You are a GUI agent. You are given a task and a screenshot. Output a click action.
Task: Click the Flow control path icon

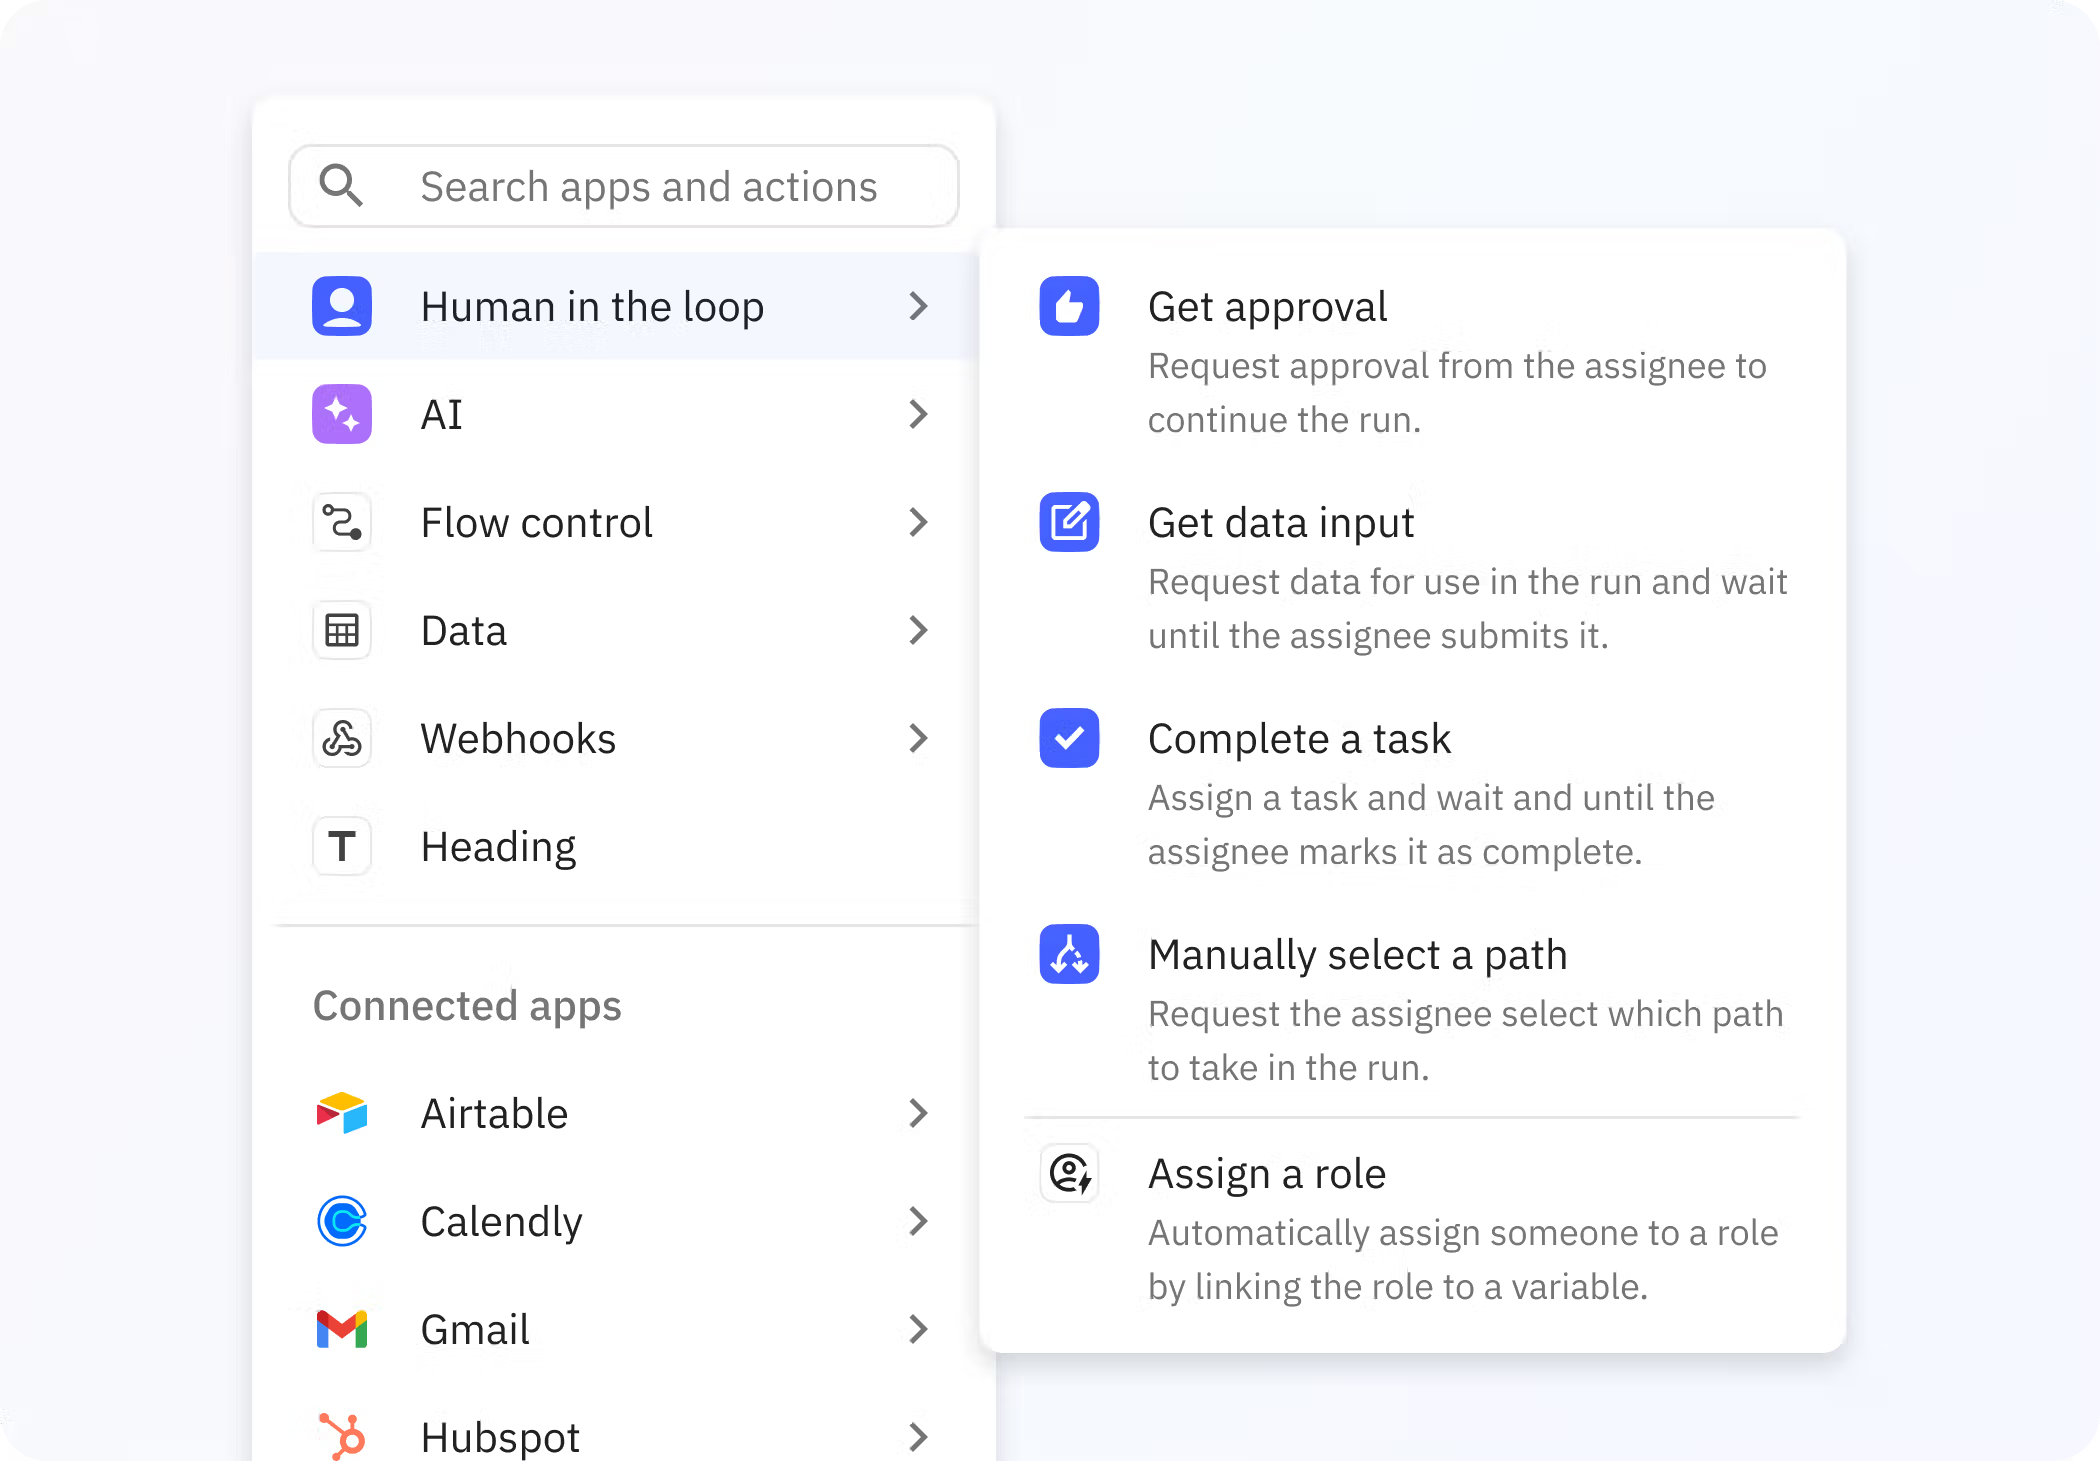(x=342, y=522)
